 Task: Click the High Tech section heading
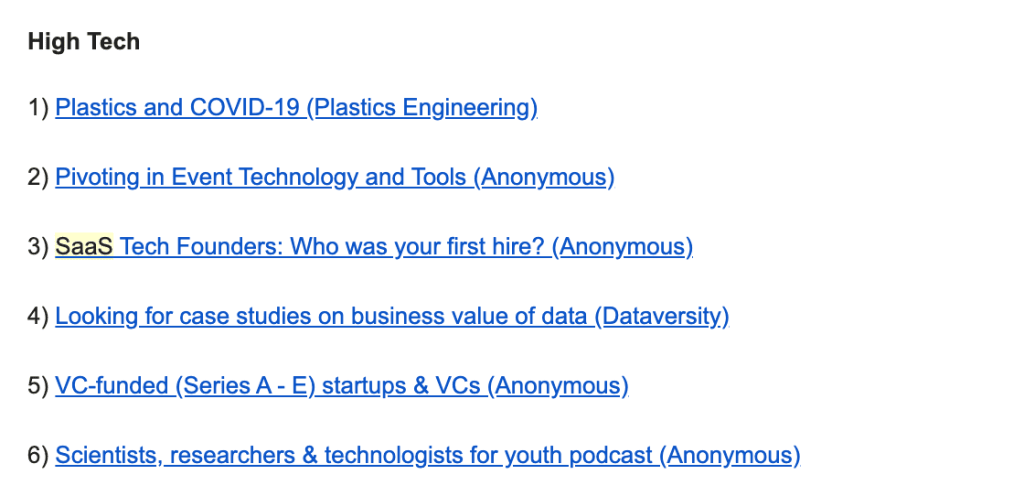pyautogui.click(x=84, y=41)
